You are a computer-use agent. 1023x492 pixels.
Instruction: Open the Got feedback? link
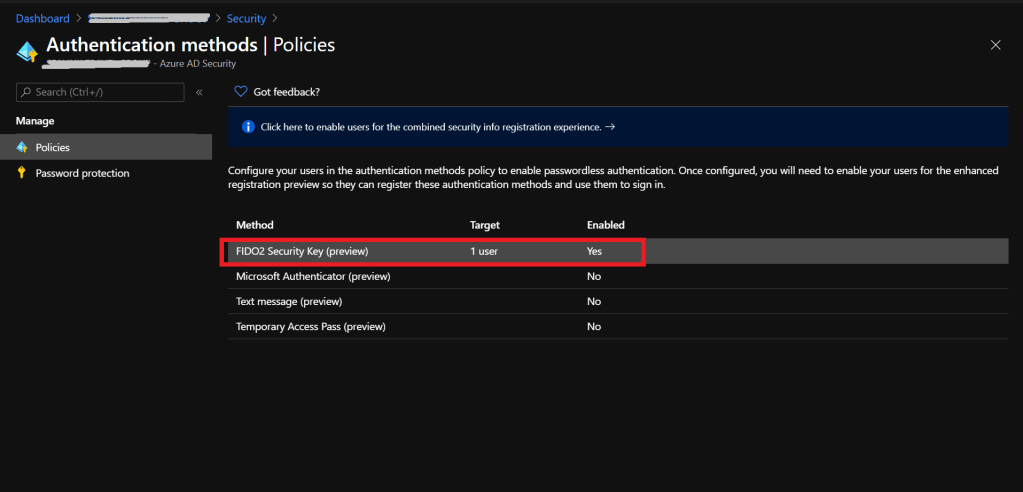click(x=286, y=92)
